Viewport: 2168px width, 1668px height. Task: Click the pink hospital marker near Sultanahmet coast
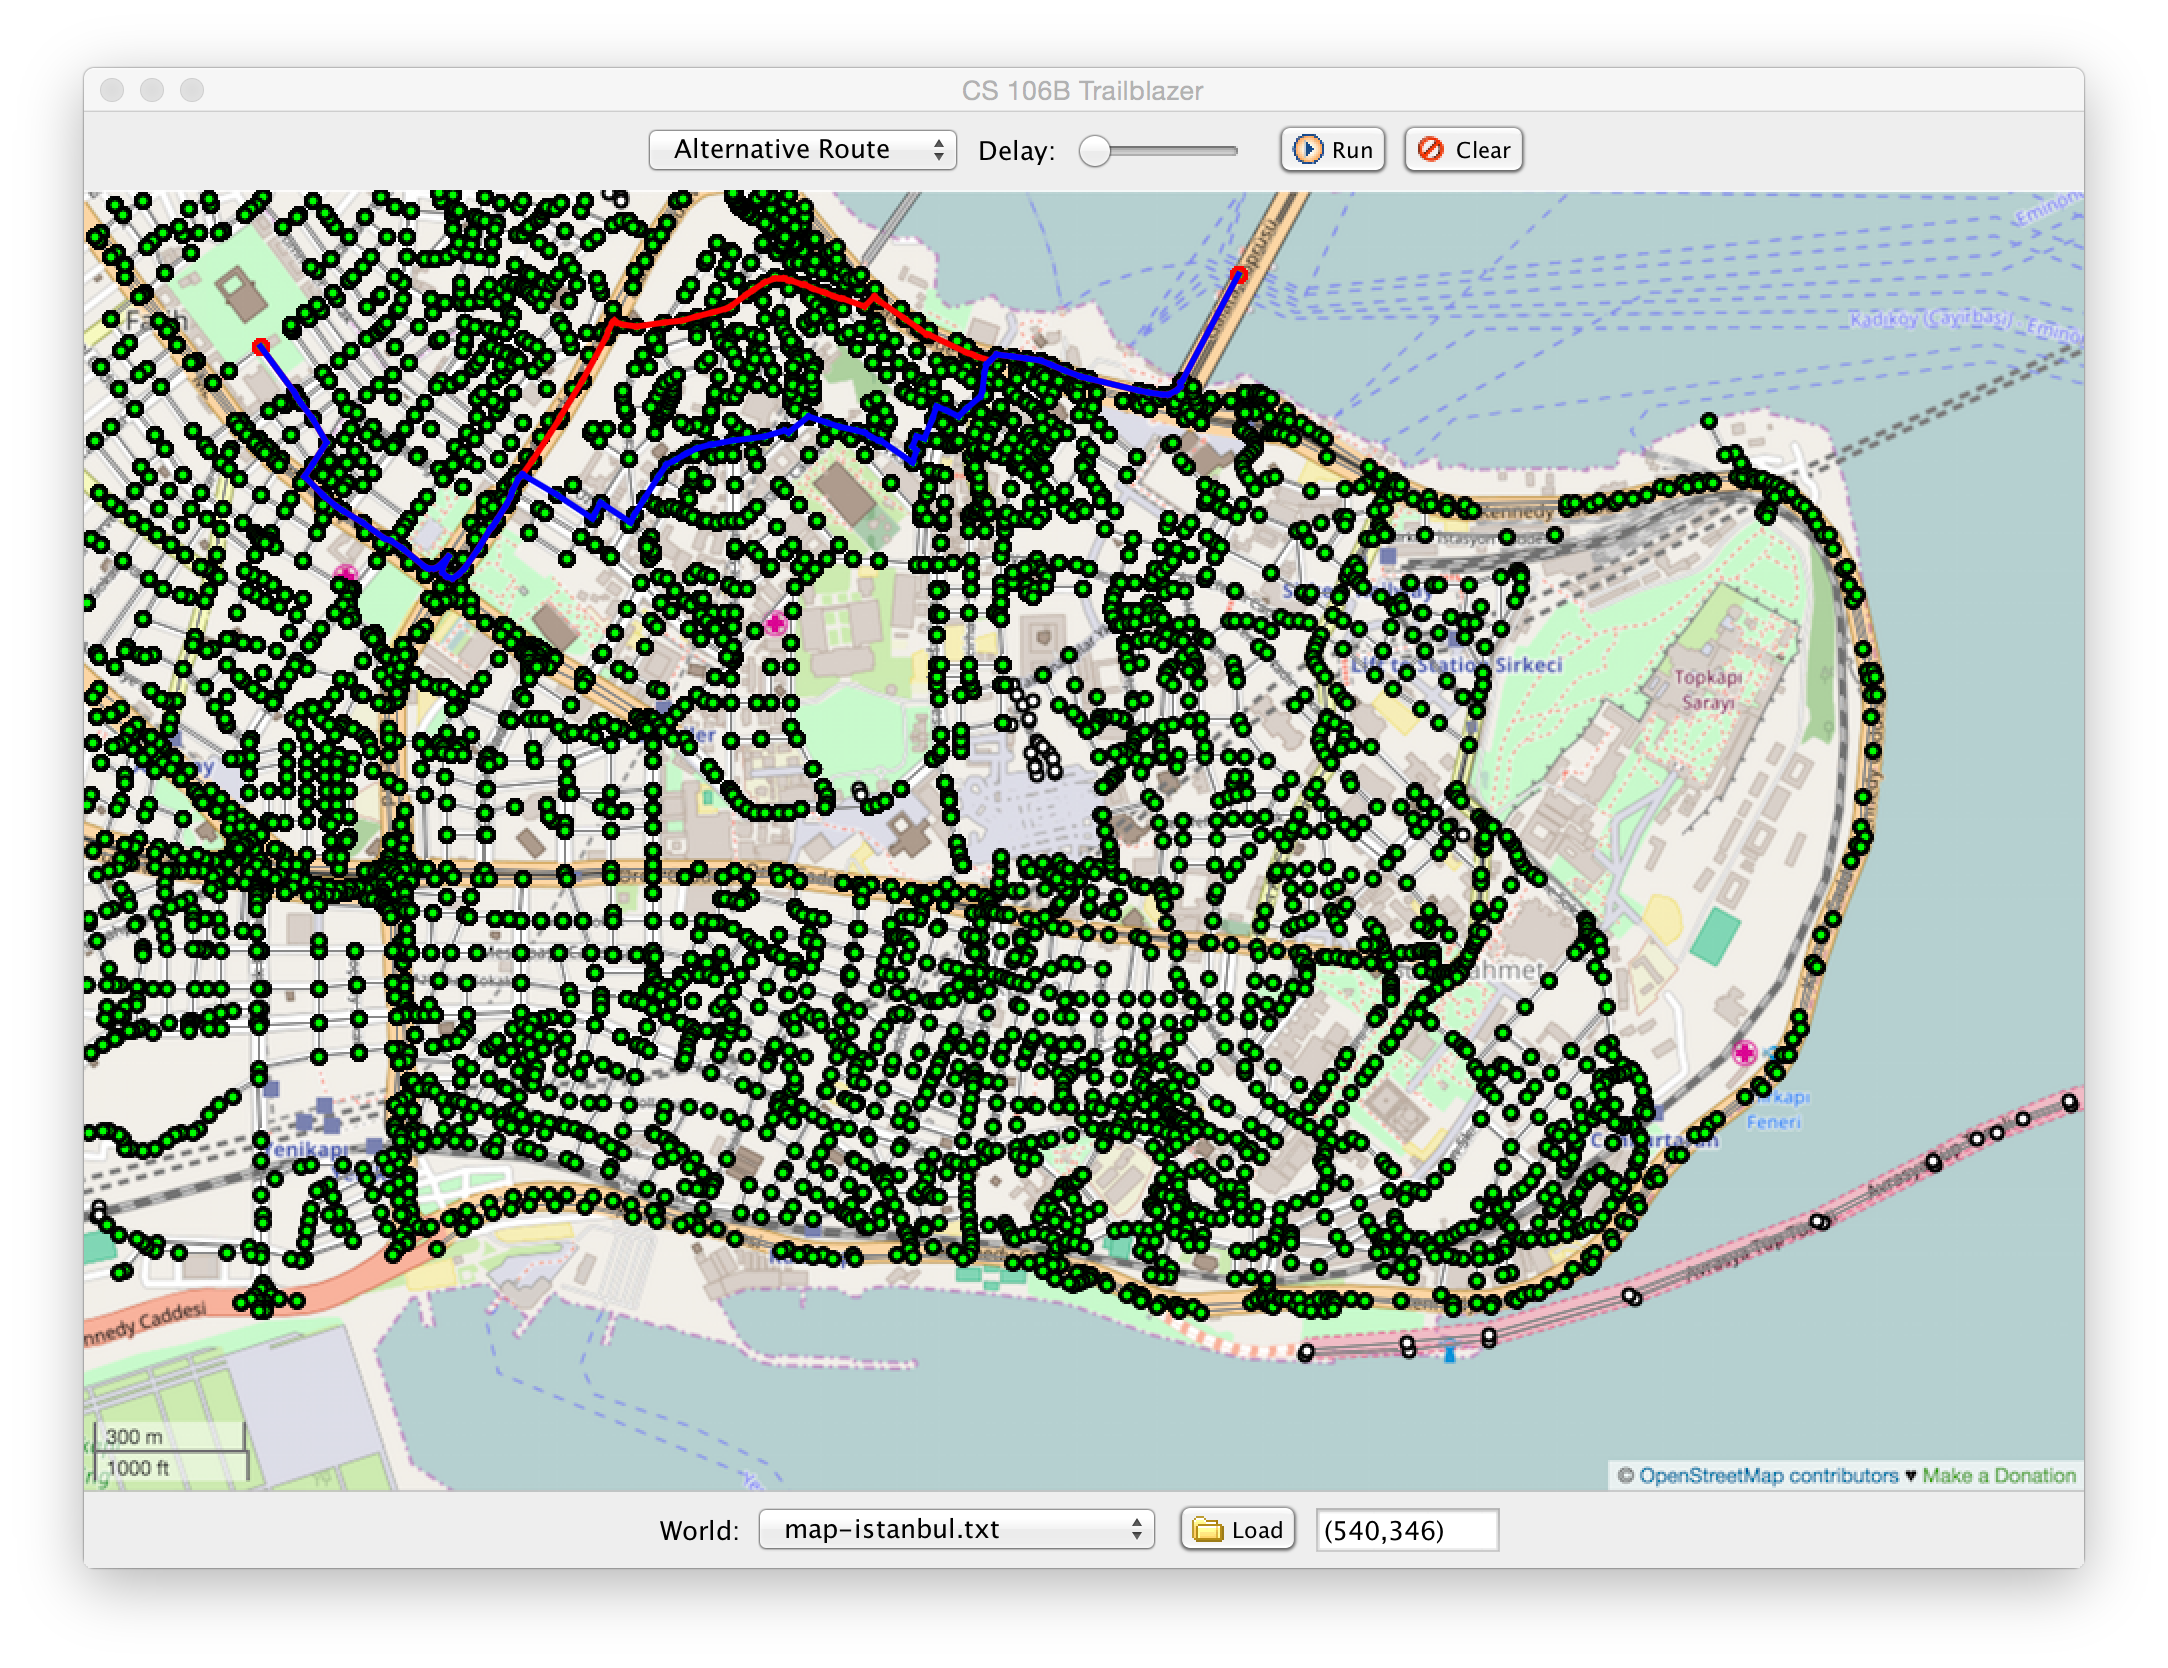click(x=1745, y=1052)
